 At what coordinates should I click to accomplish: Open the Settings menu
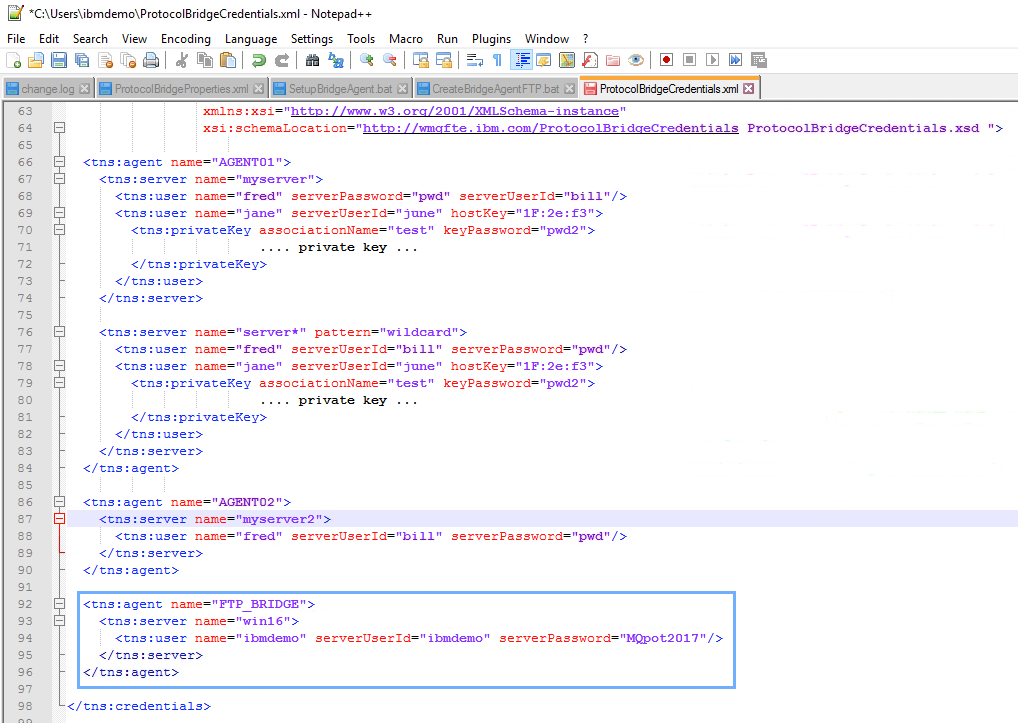(312, 39)
